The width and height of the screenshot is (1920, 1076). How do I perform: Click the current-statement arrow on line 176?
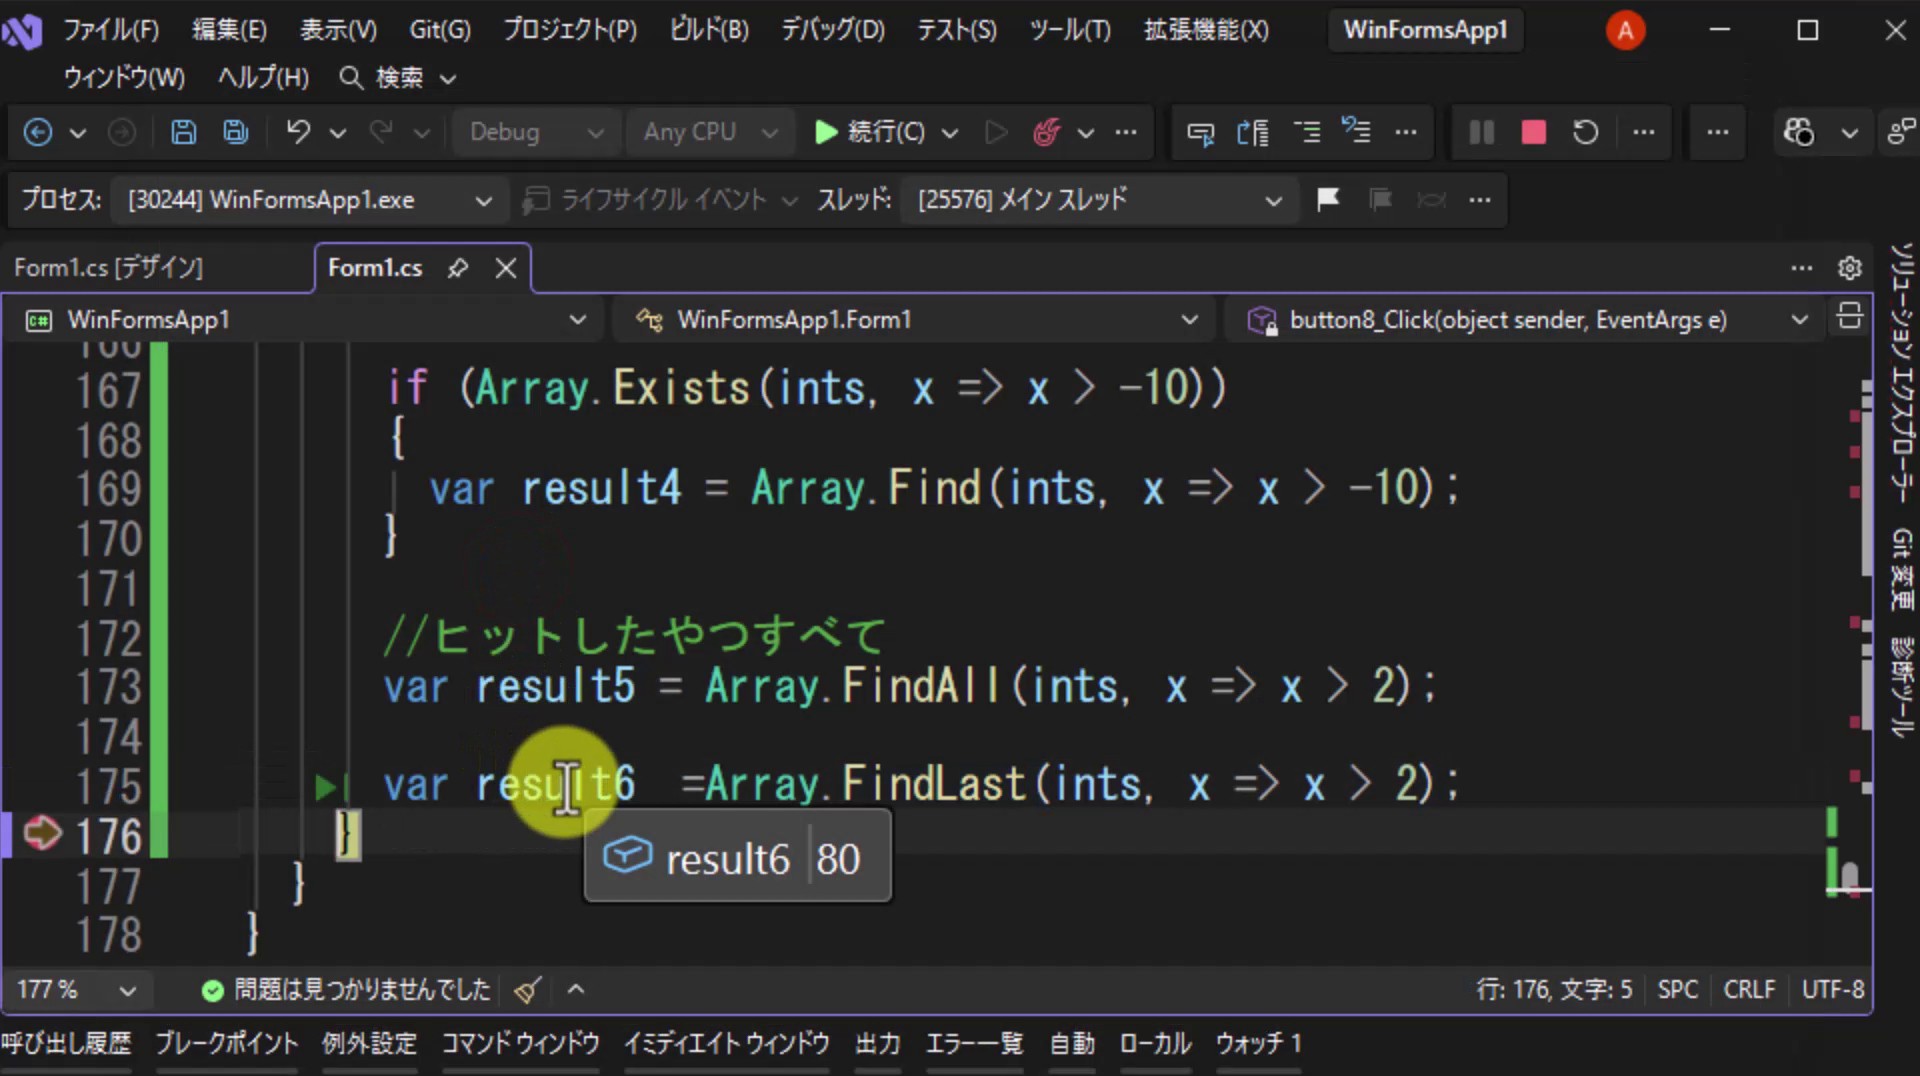42,832
